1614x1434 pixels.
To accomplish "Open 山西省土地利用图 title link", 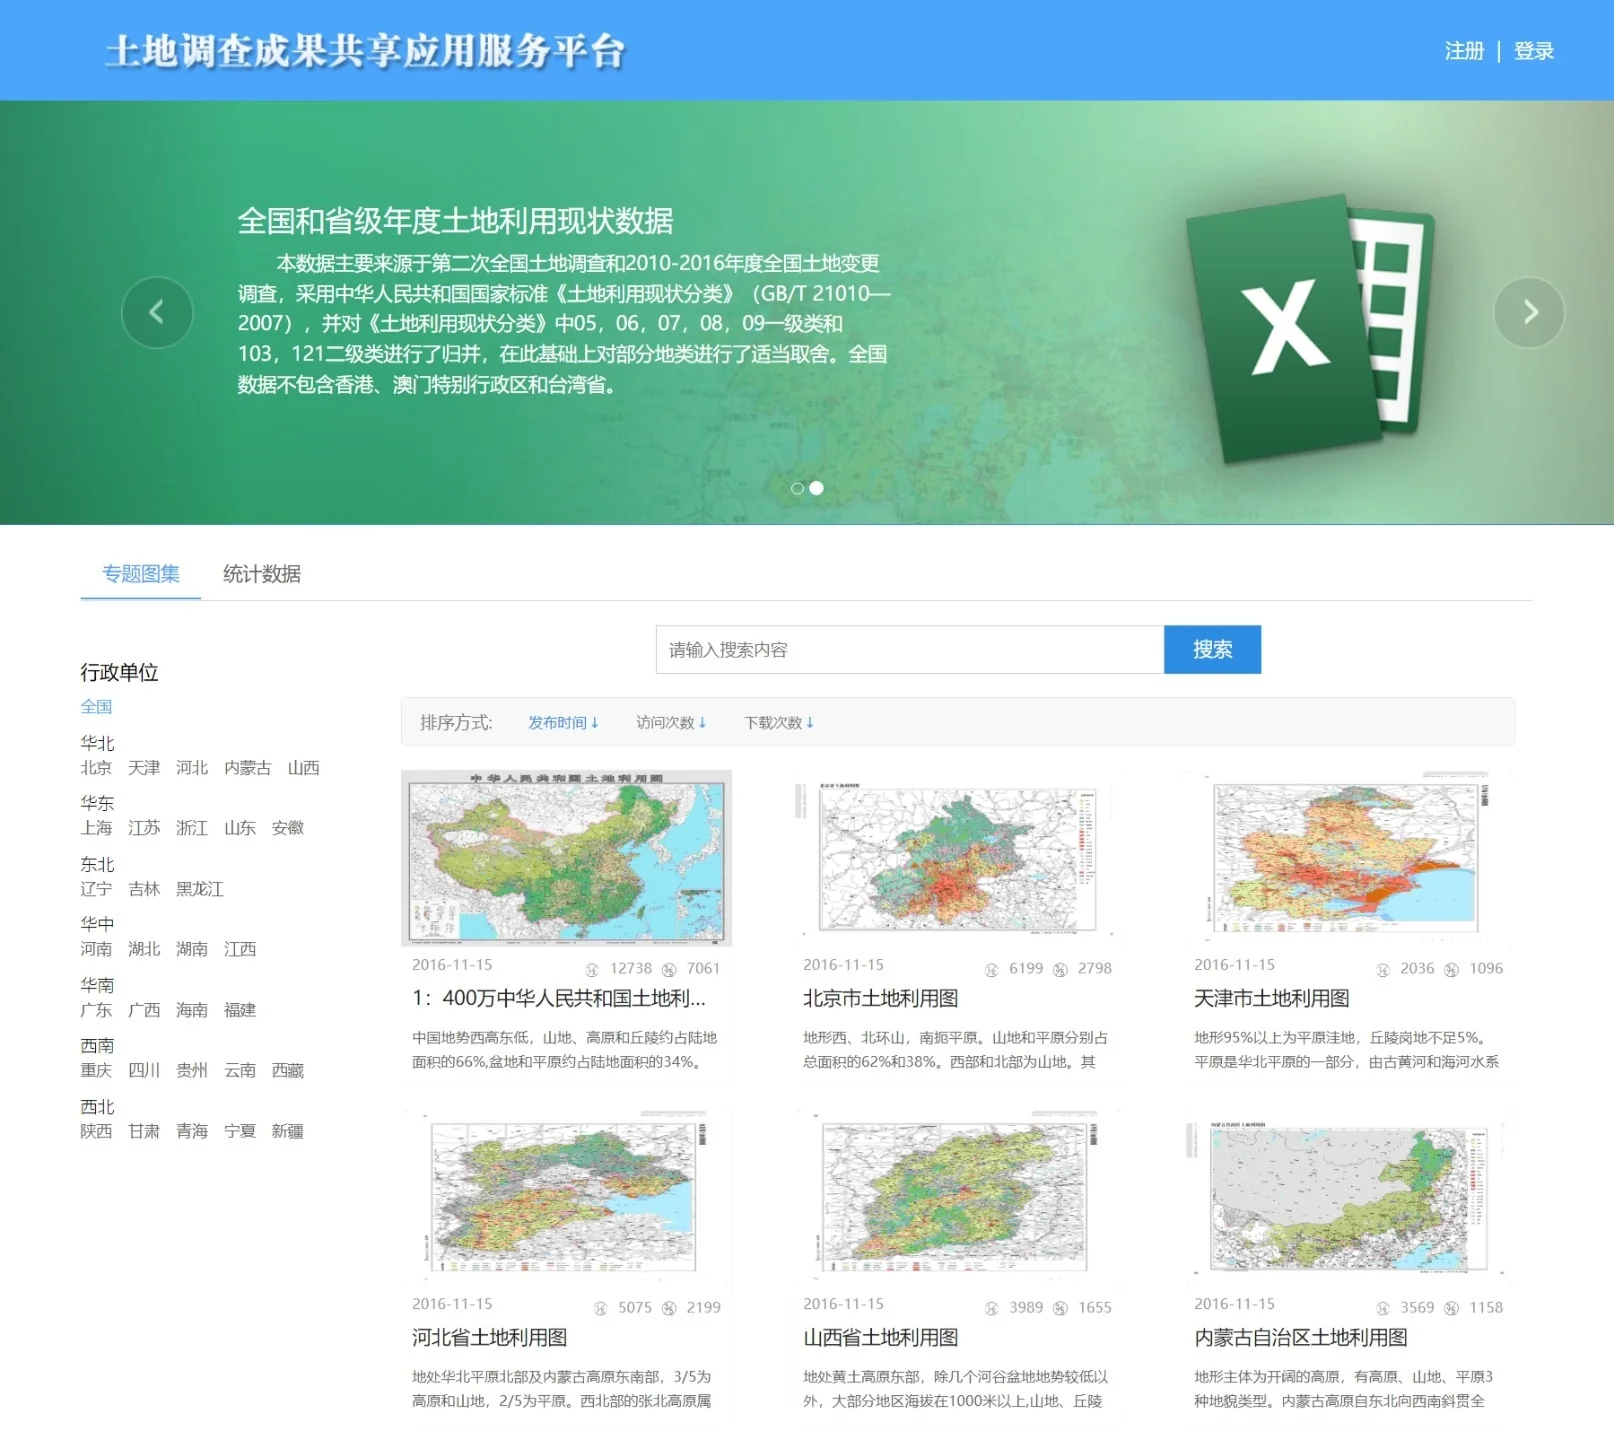I will [x=881, y=1338].
